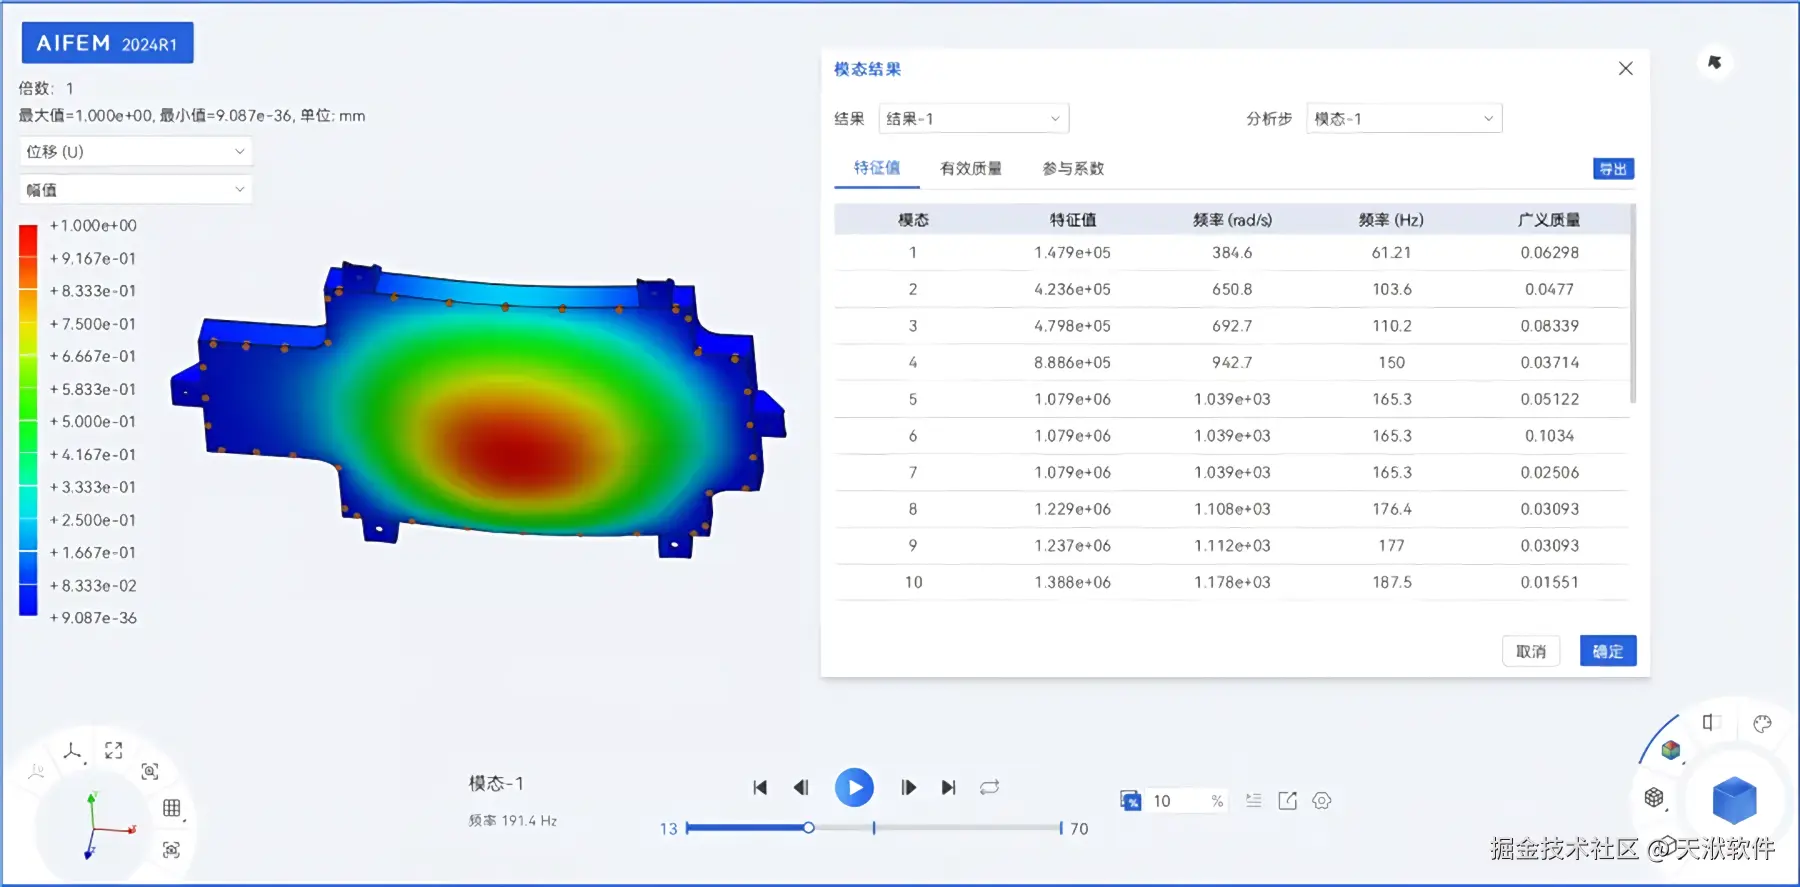Select mode 8 frequency 176.4 Hz
The width and height of the screenshot is (1800, 887).
pos(1391,509)
